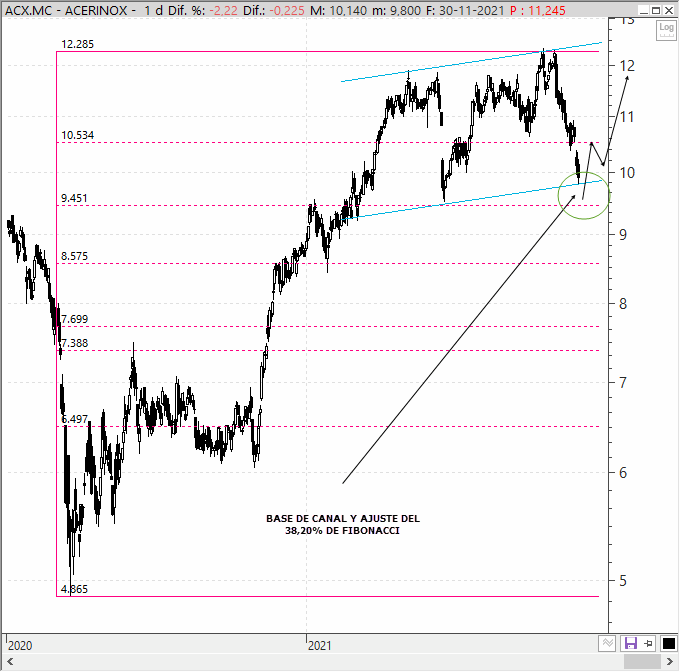The width and height of the screenshot is (680, 672).
Task: Click price axis value 8
Action: pyautogui.click(x=623, y=304)
